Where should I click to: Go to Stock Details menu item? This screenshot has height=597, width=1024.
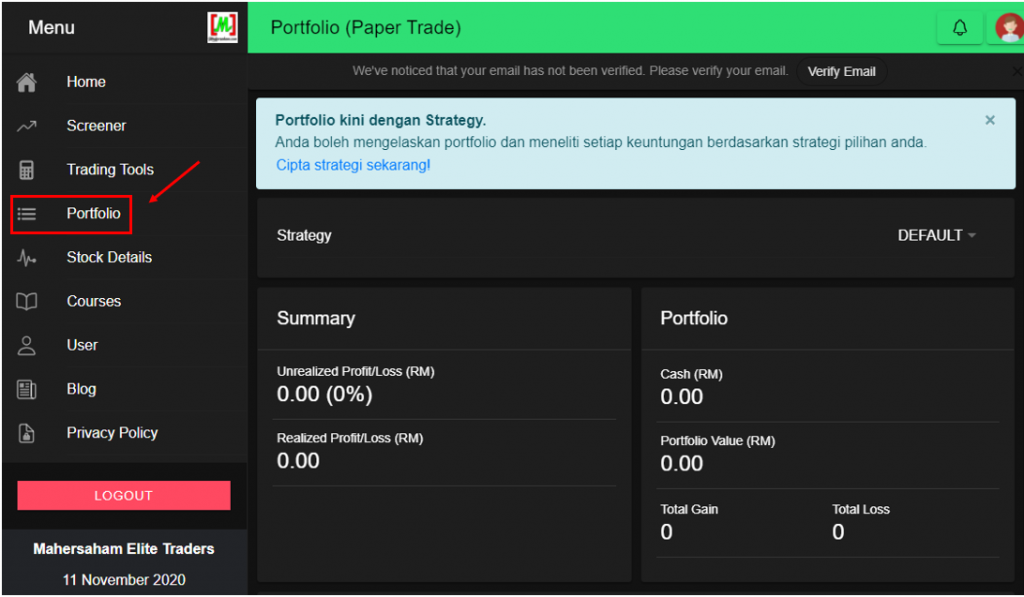(x=109, y=258)
